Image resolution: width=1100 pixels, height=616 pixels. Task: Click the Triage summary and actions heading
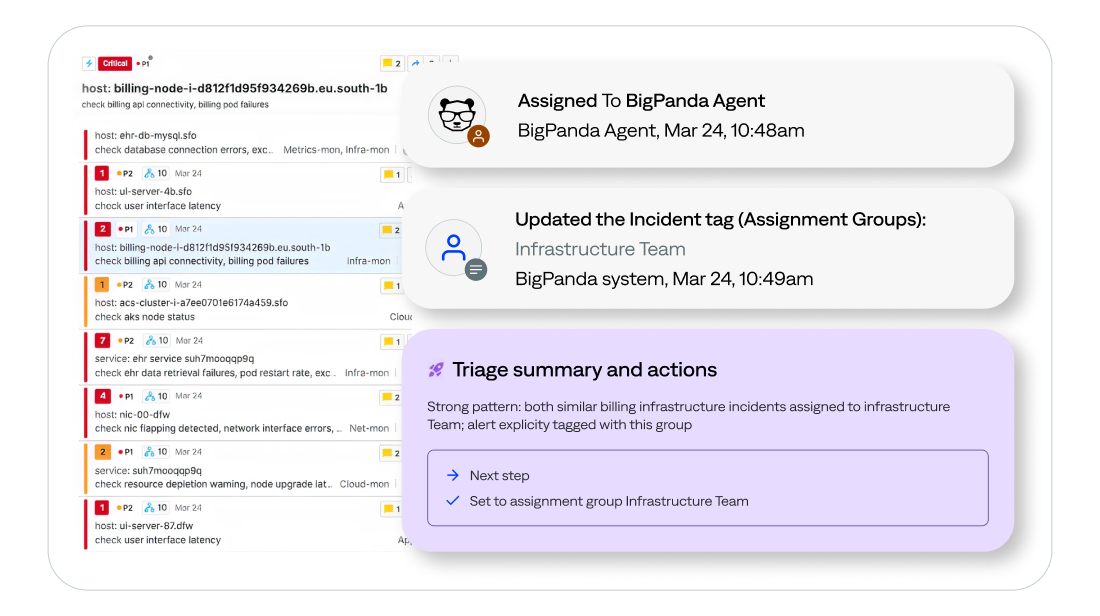click(x=584, y=370)
